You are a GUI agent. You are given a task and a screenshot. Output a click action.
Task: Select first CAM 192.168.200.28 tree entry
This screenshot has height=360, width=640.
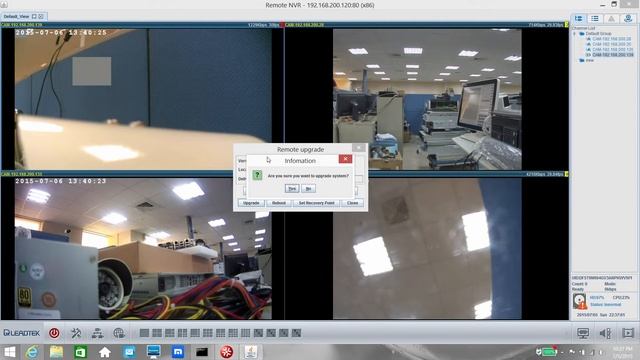(611, 39)
